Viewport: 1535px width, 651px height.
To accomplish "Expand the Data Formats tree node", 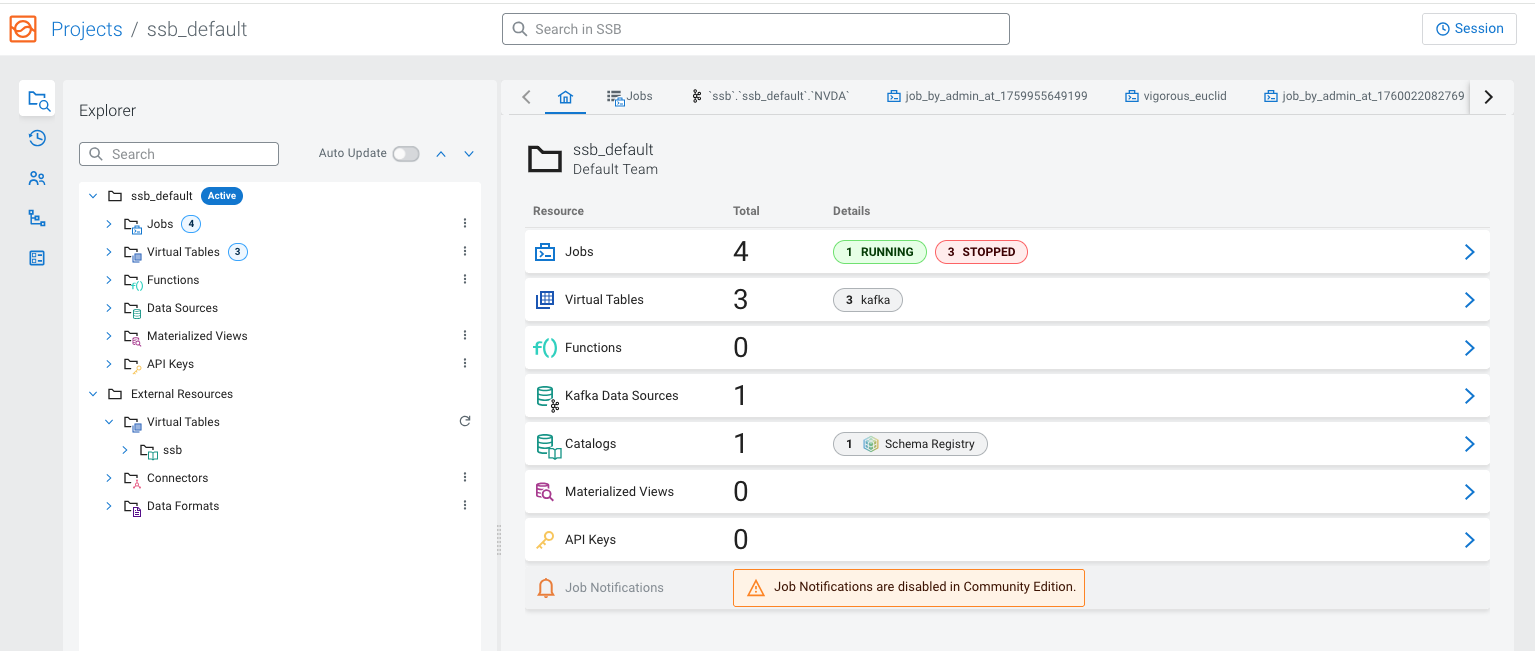I will click(x=109, y=506).
